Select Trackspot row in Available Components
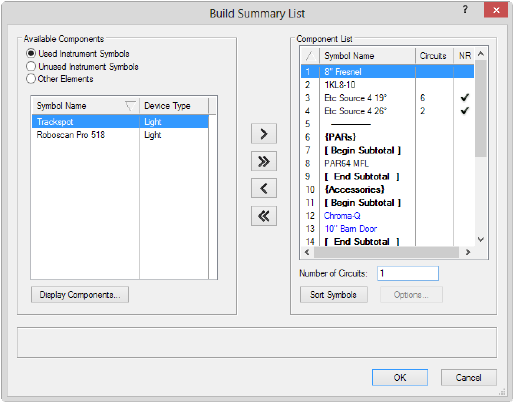Screen dimensions: 514x403 coord(120,122)
